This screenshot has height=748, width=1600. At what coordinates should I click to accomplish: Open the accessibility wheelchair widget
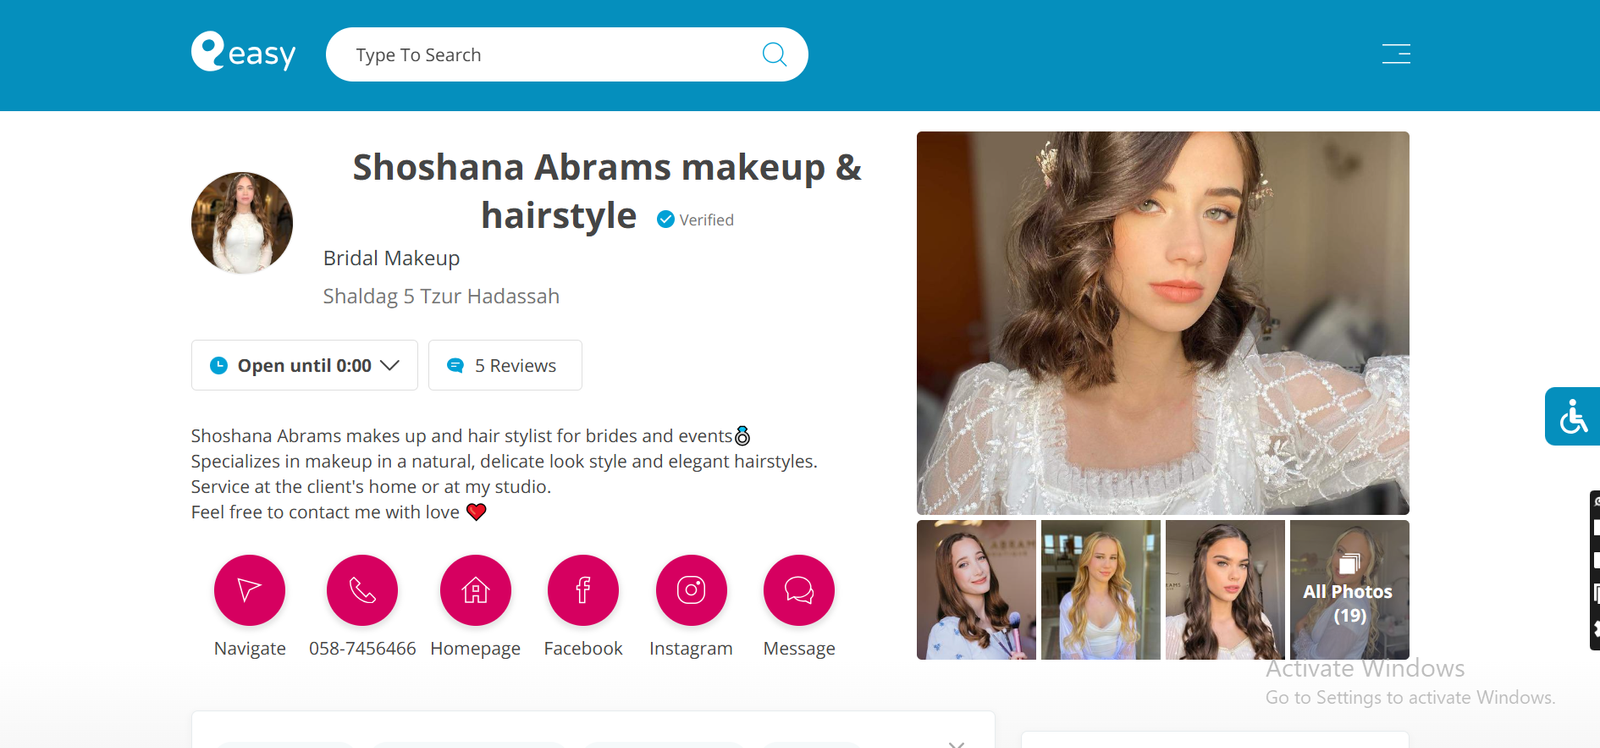(x=1573, y=416)
